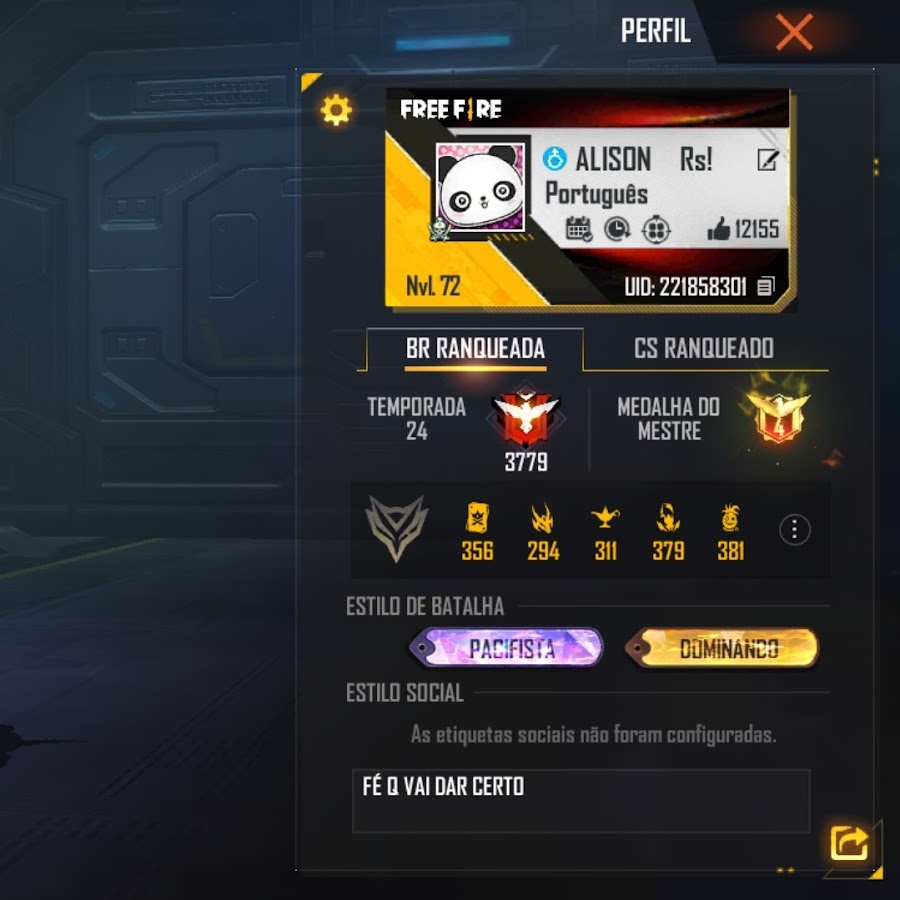Expand more badges with three-dot button
Viewport: 900px width, 900px height.
(794, 529)
